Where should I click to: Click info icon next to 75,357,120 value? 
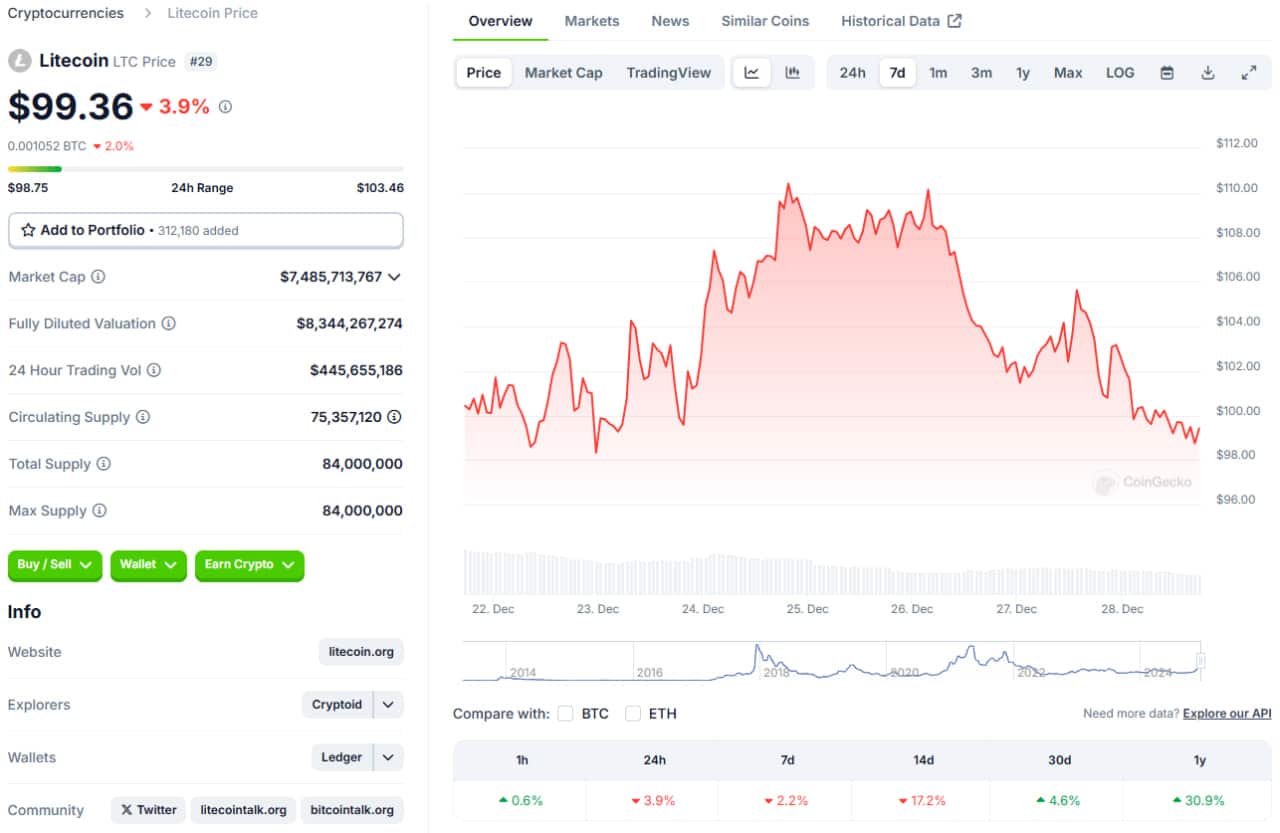tap(395, 417)
